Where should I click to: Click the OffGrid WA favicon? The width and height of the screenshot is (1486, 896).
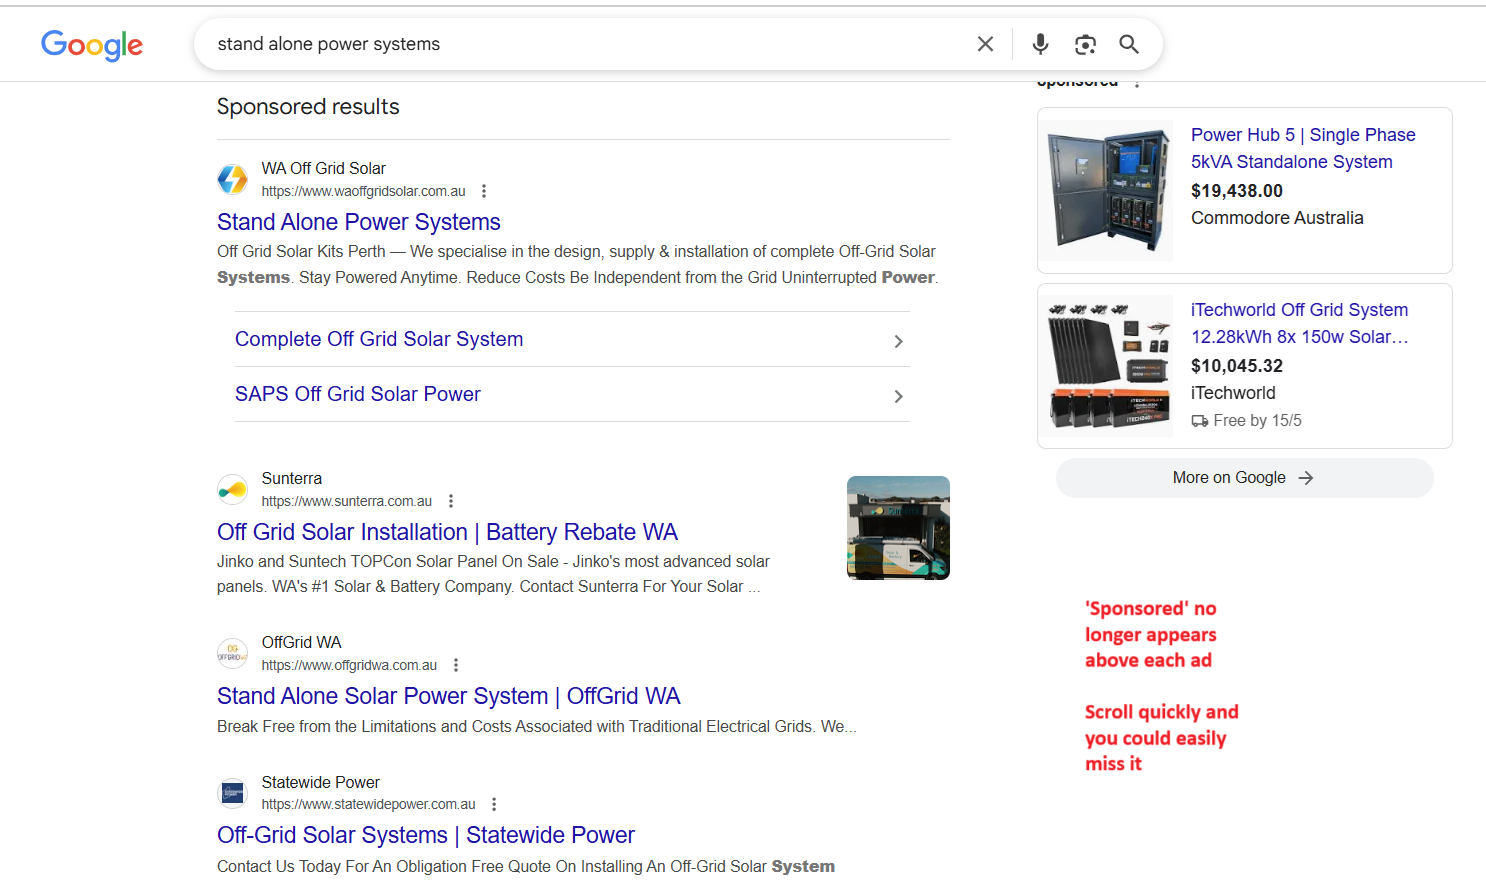point(233,653)
